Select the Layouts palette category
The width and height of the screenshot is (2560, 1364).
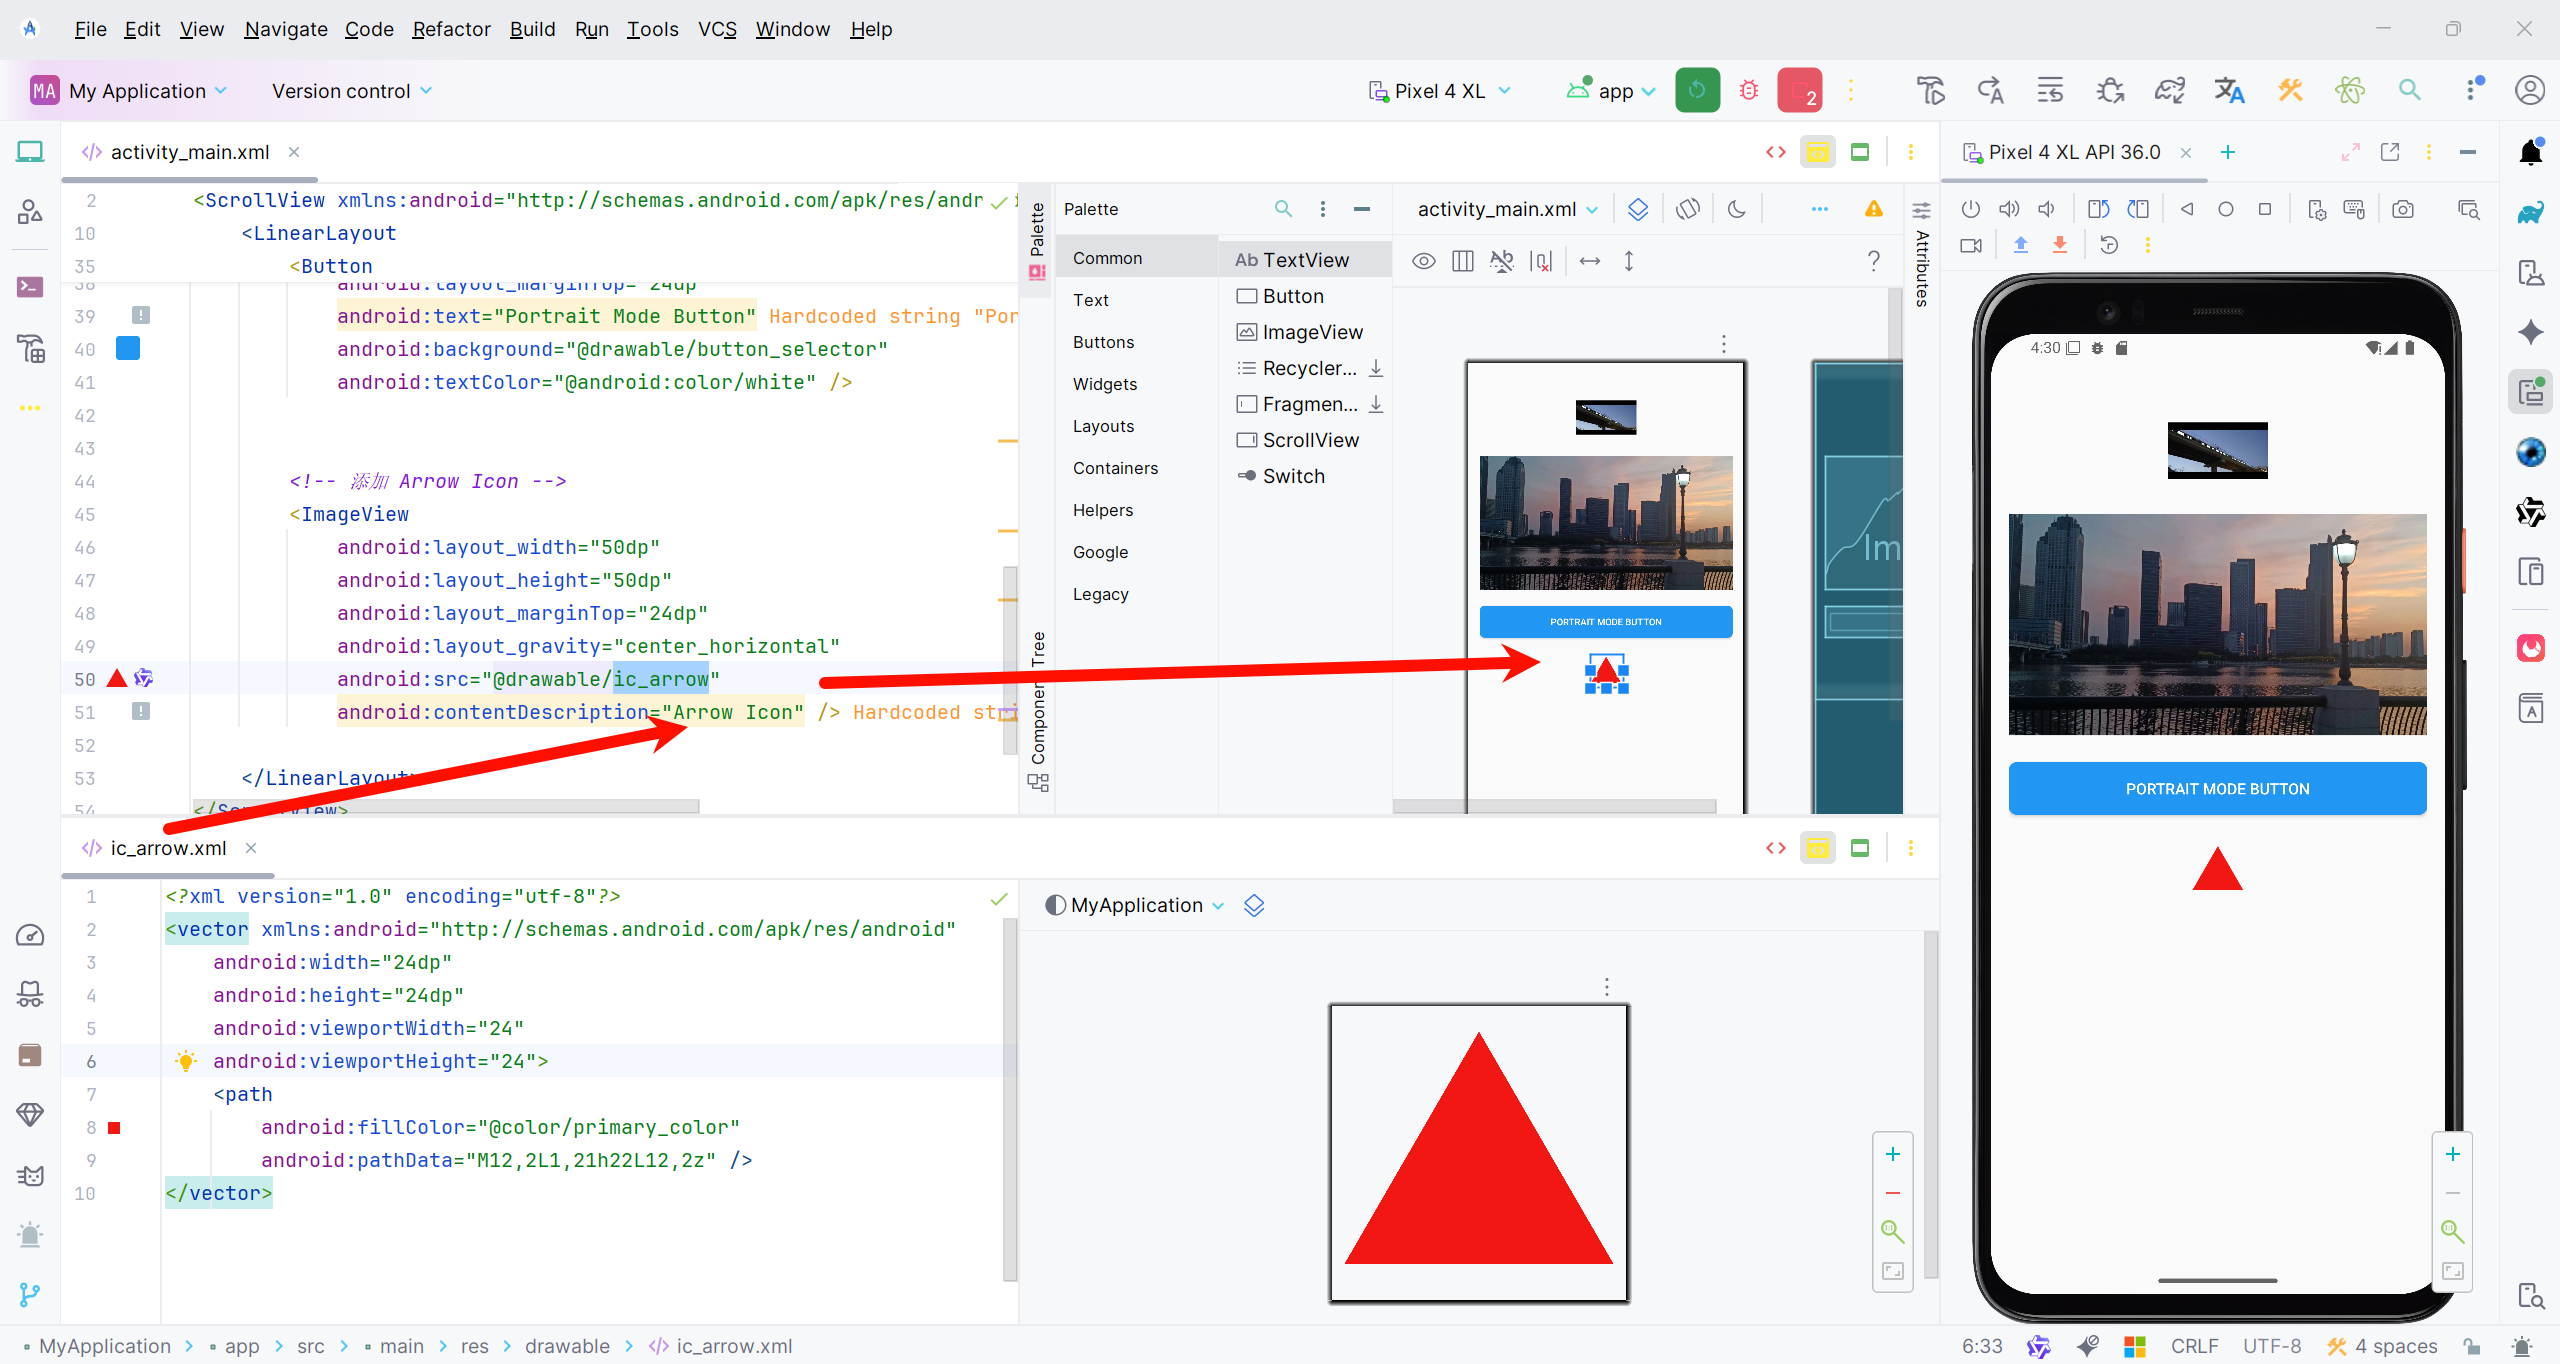(1103, 426)
